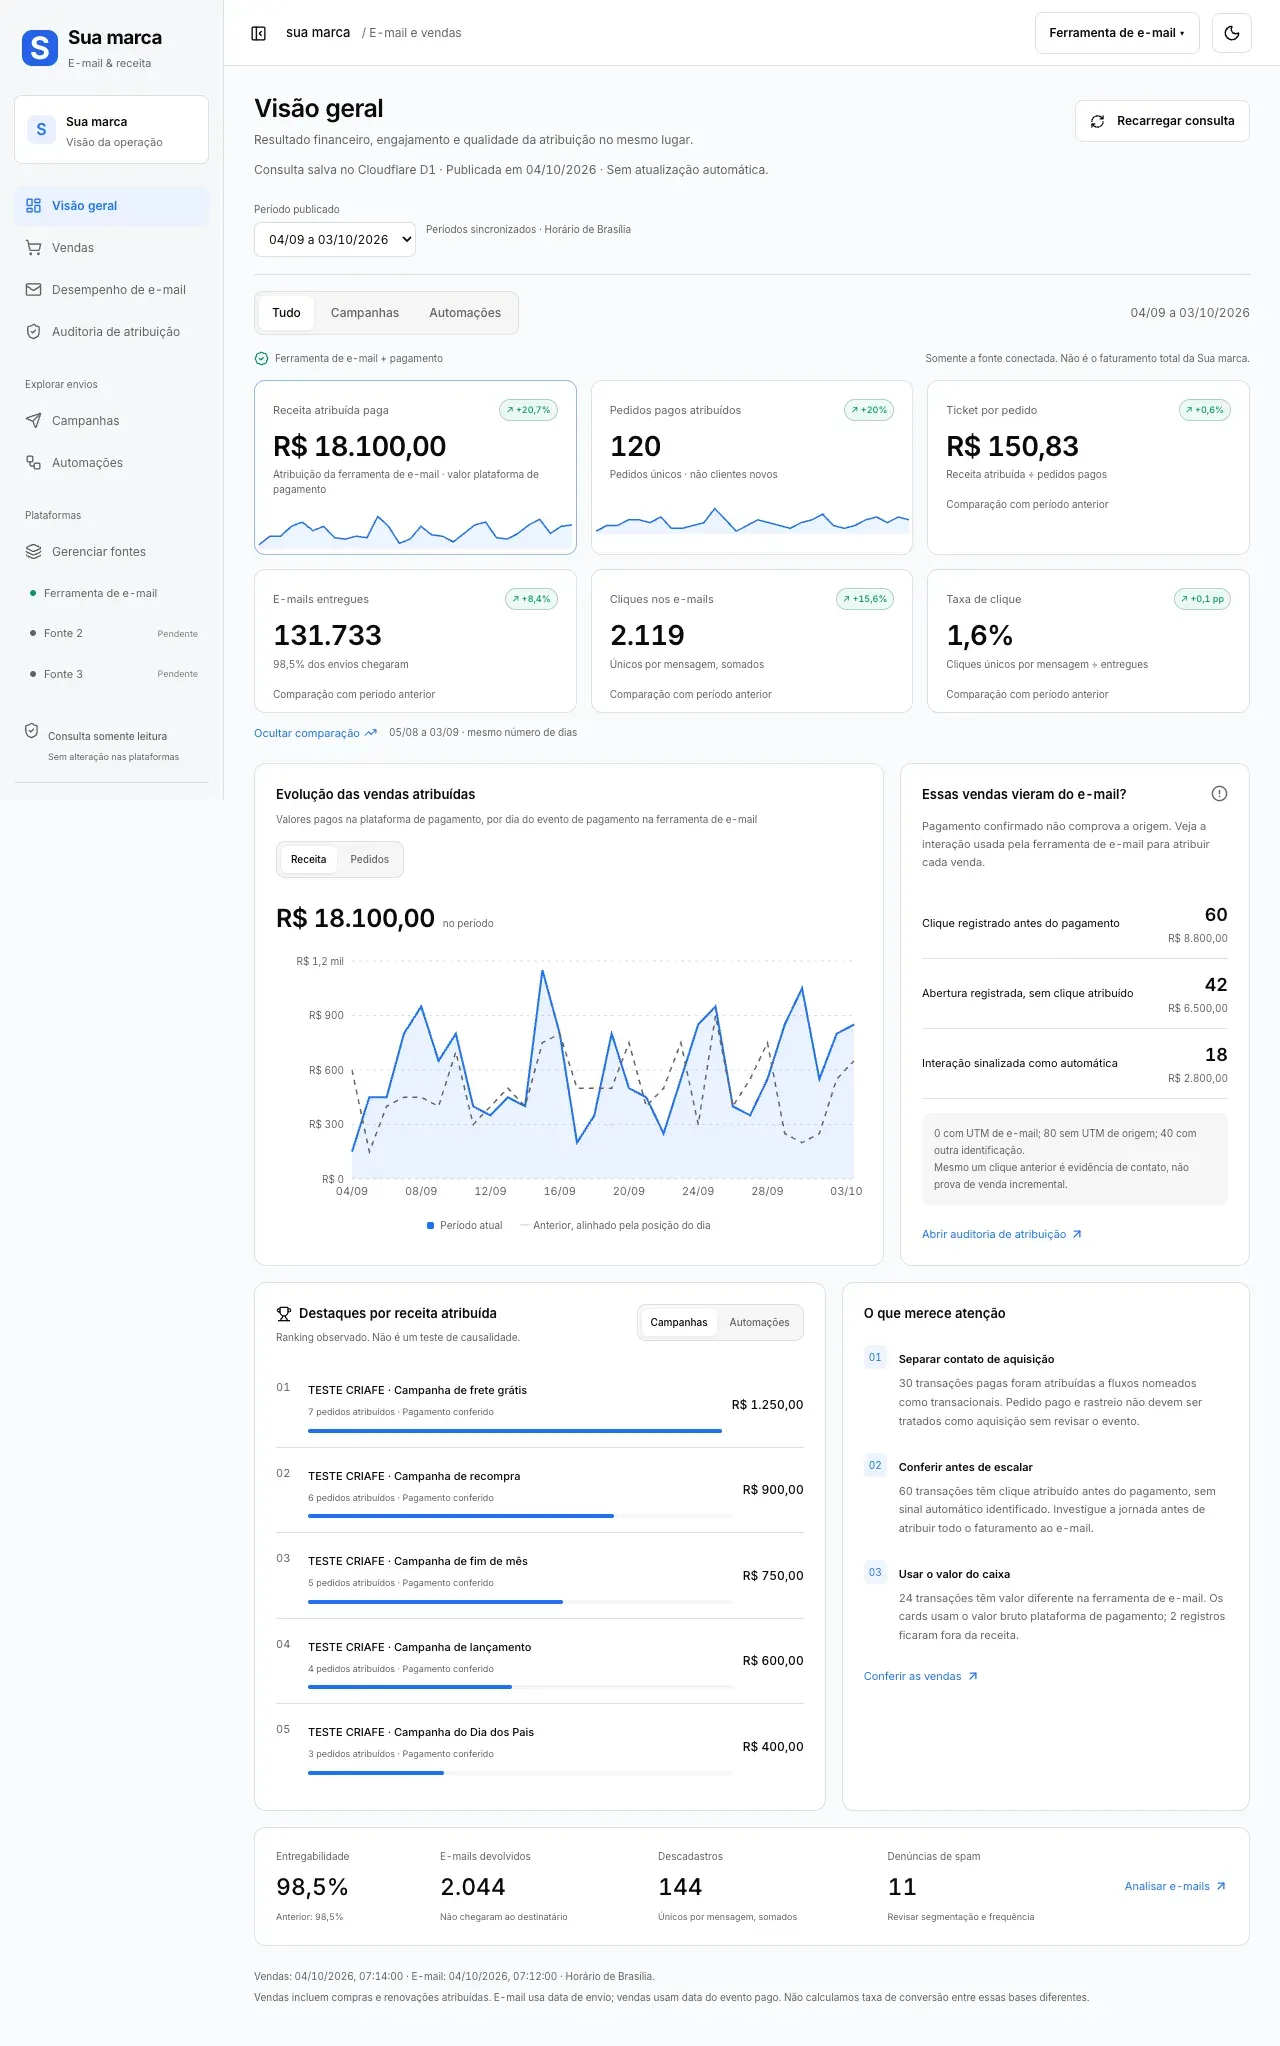Screen dimensions: 1280x2046
Task: Switch the Destaques ranking to Automações
Action: click(x=760, y=1322)
